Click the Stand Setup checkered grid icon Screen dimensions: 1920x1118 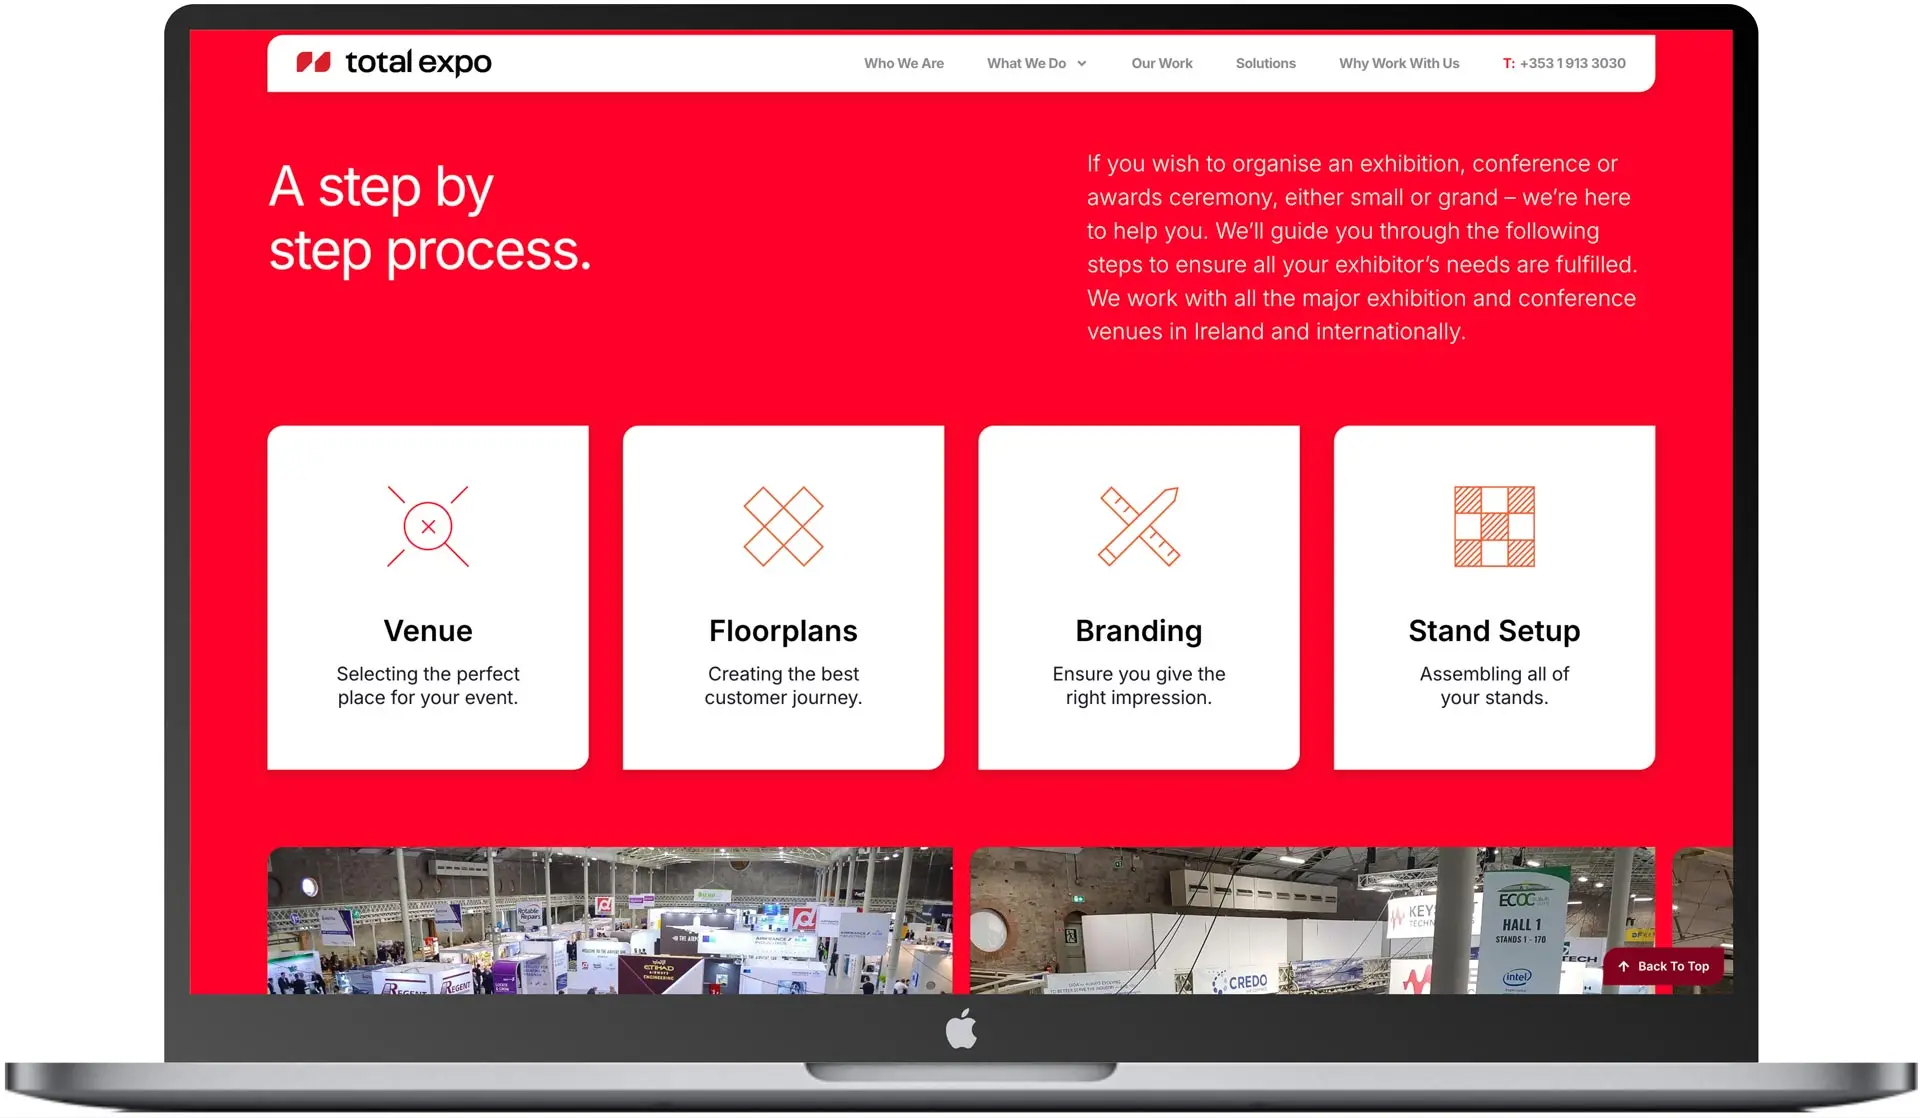(1494, 527)
